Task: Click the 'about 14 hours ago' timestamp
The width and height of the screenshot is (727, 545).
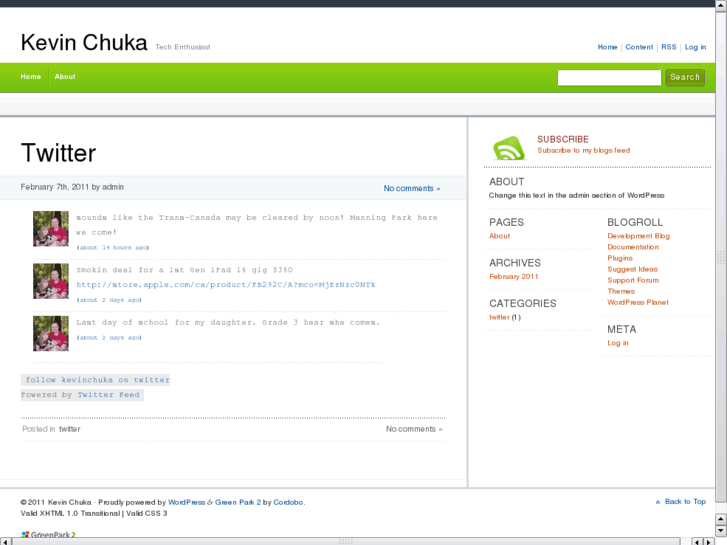Action: pos(113,248)
